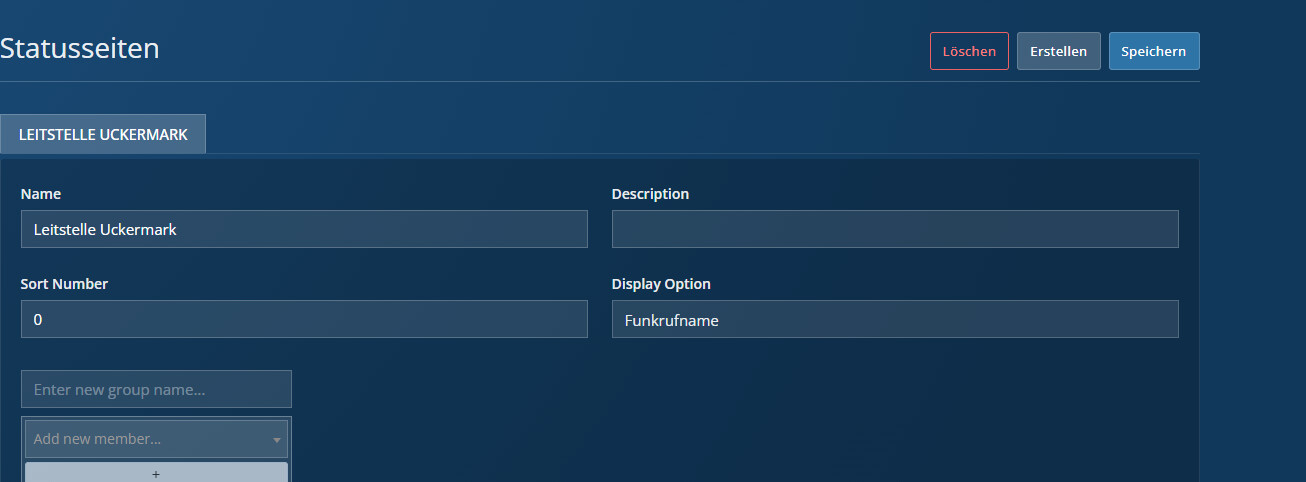Viewport: 1306px width, 482px height.
Task: Click the Add new member dropdown arrow
Action: tap(276, 440)
